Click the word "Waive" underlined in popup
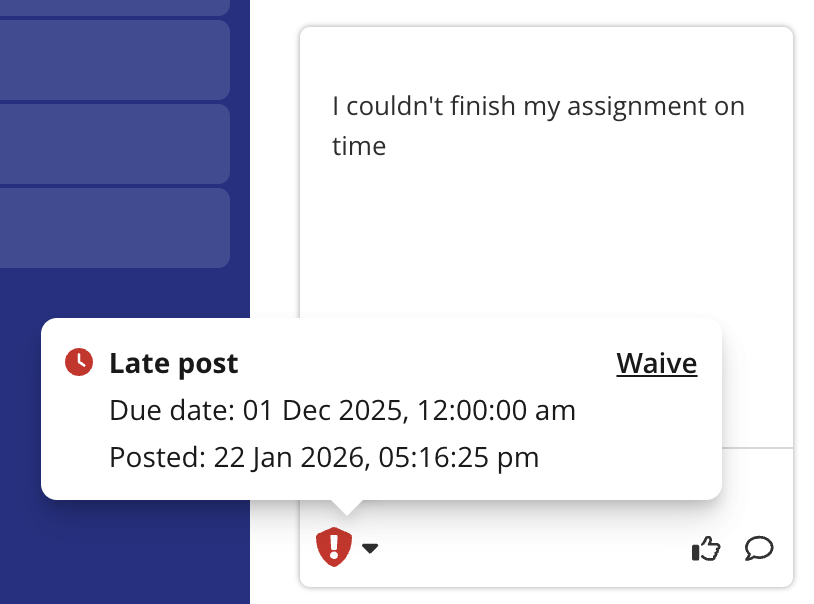Screen dimensions: 814x604 [x=656, y=363]
